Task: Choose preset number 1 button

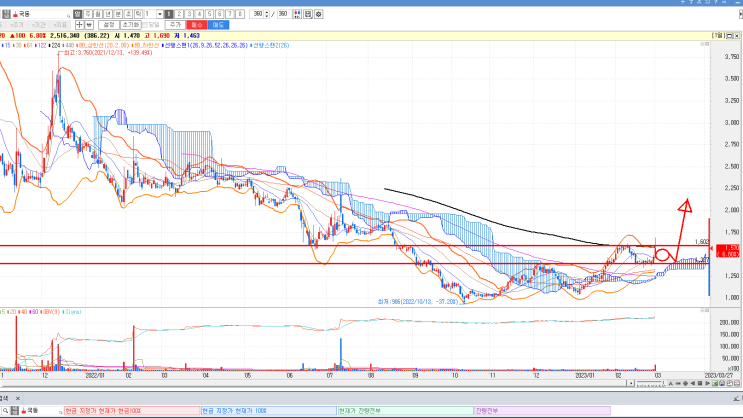Action: 169,14
